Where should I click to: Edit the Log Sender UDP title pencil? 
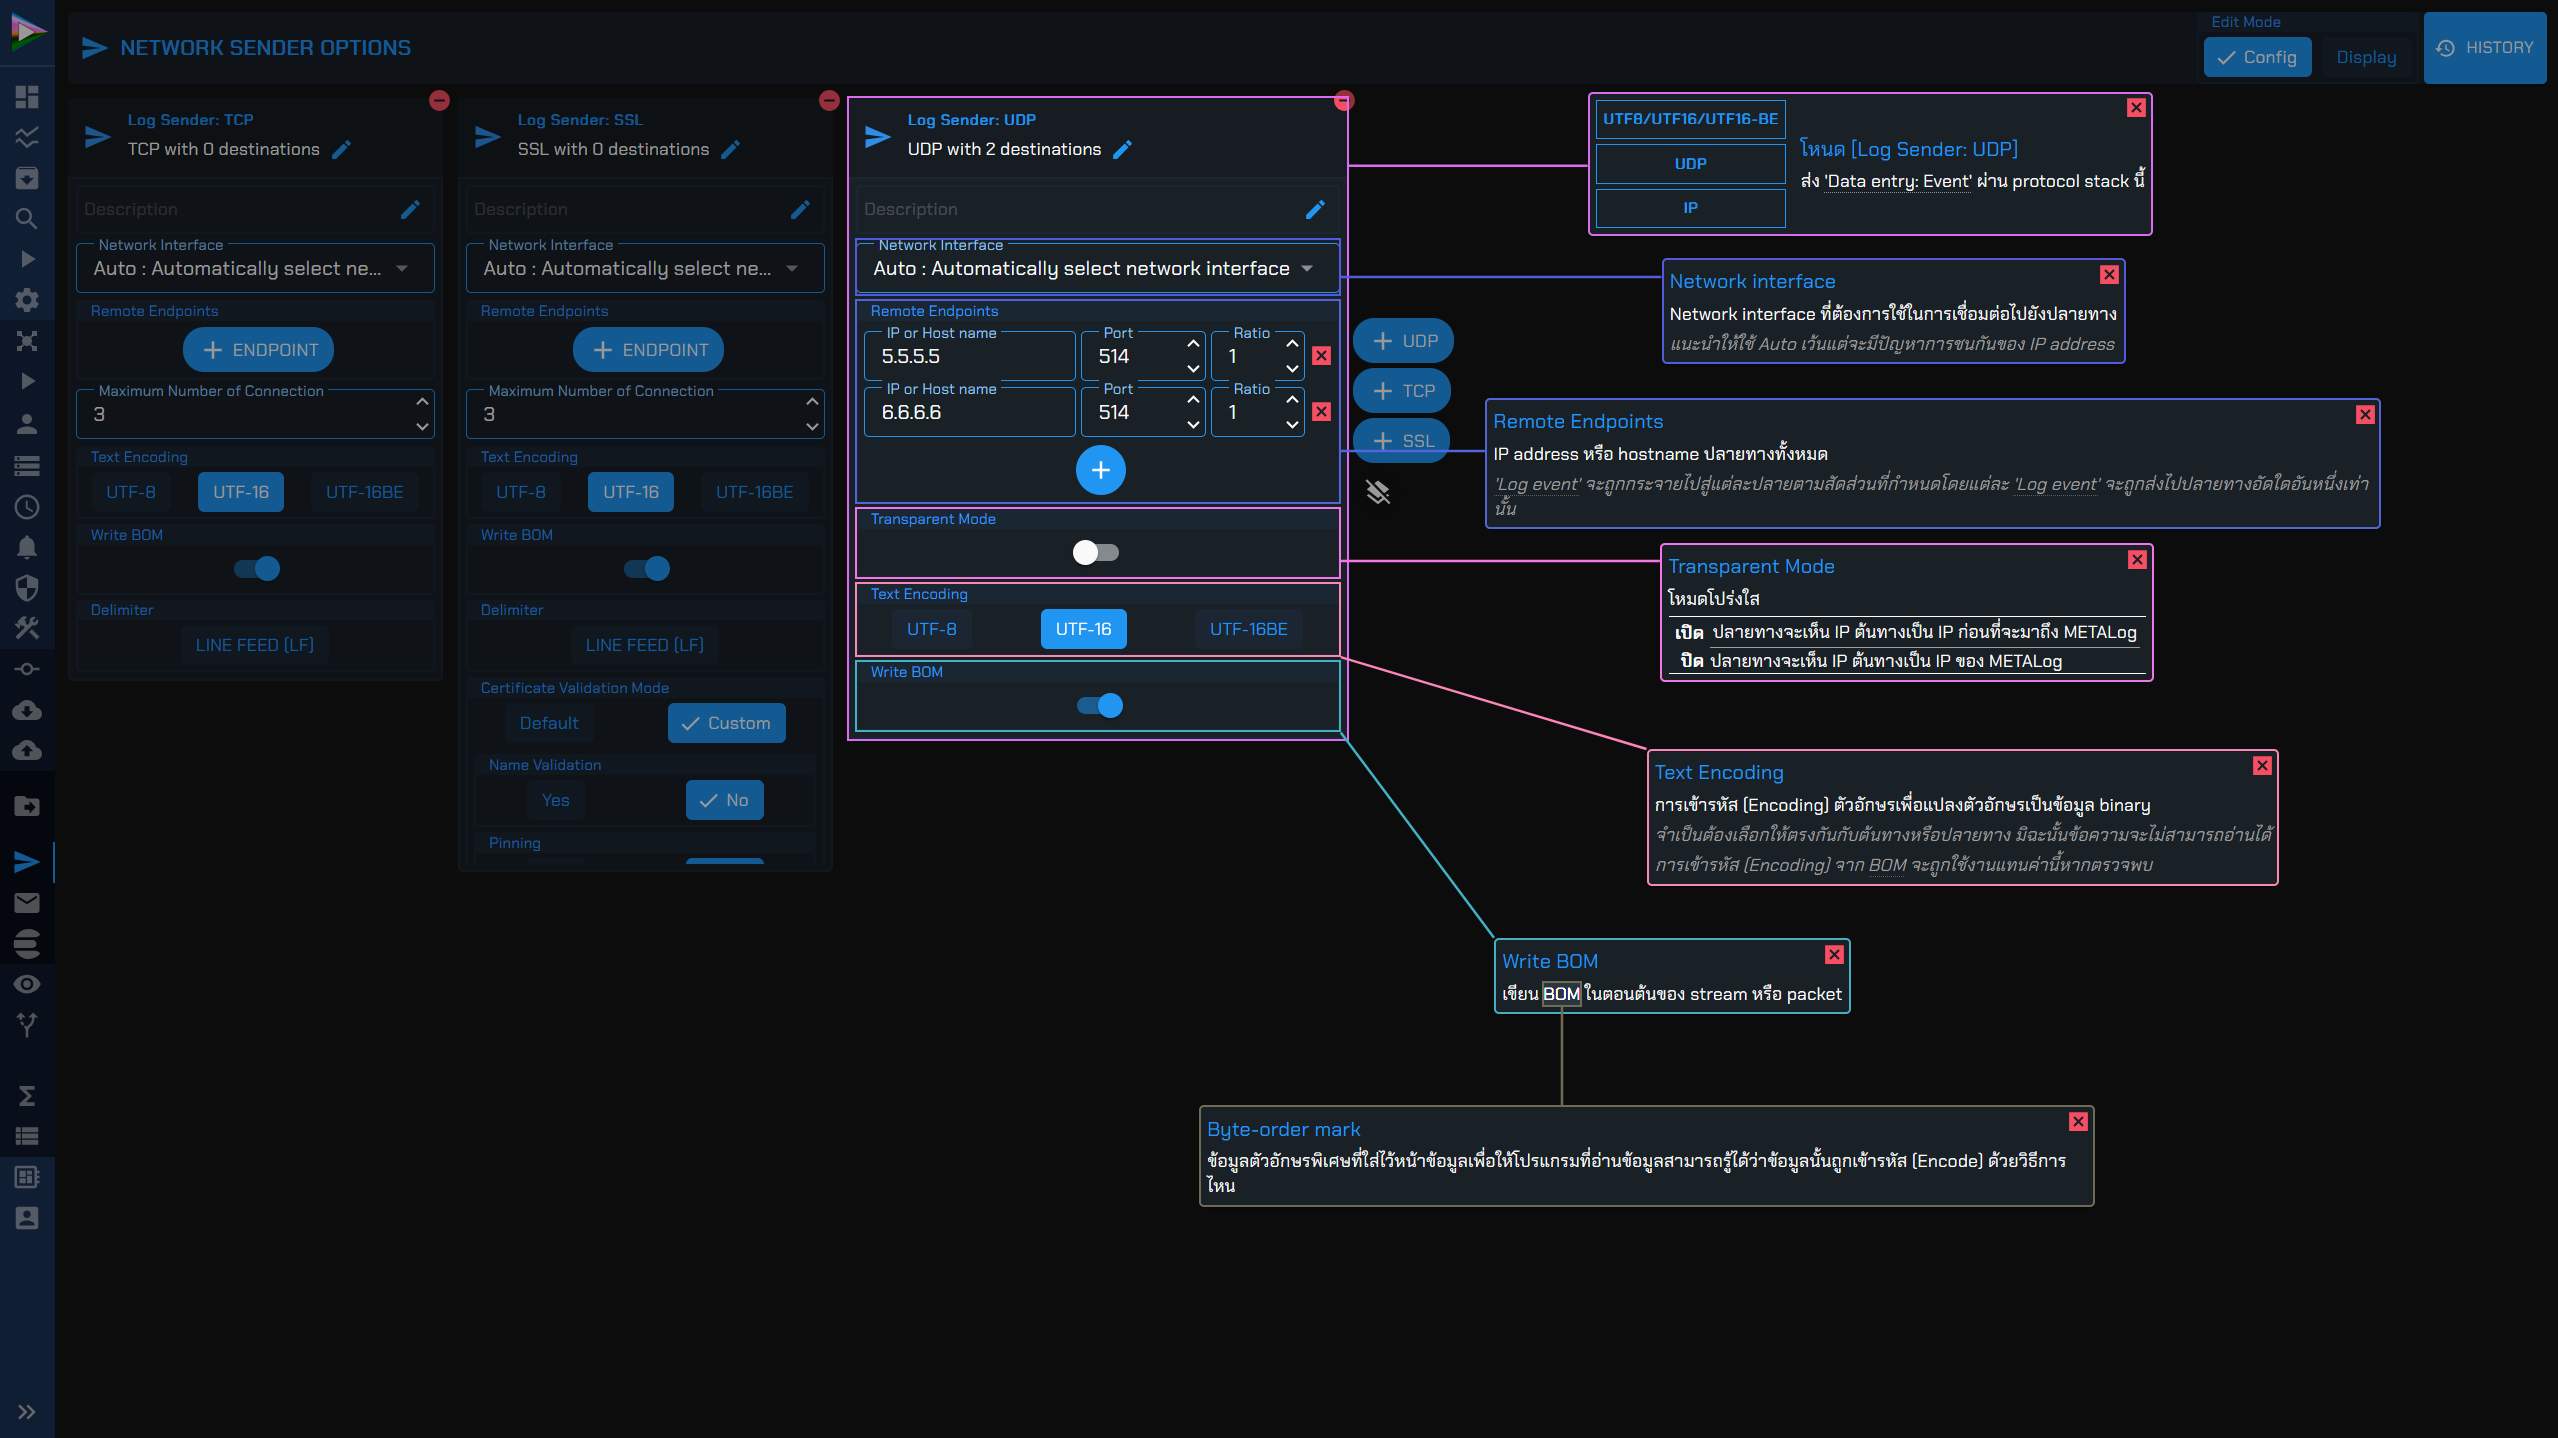(1123, 149)
